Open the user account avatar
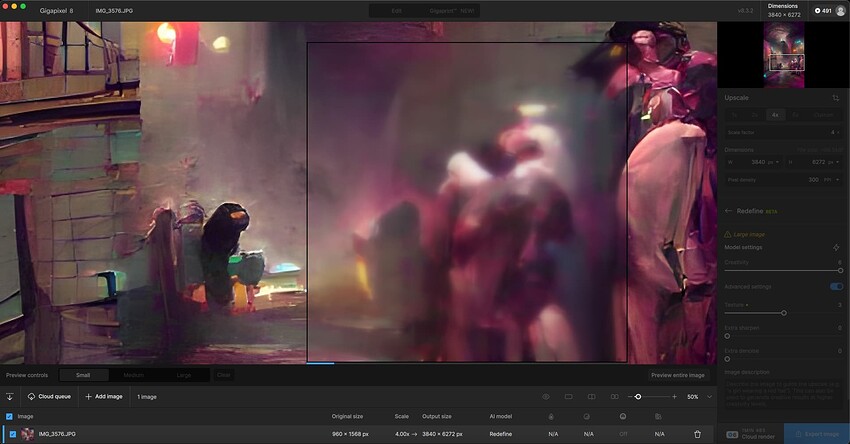 (840, 11)
